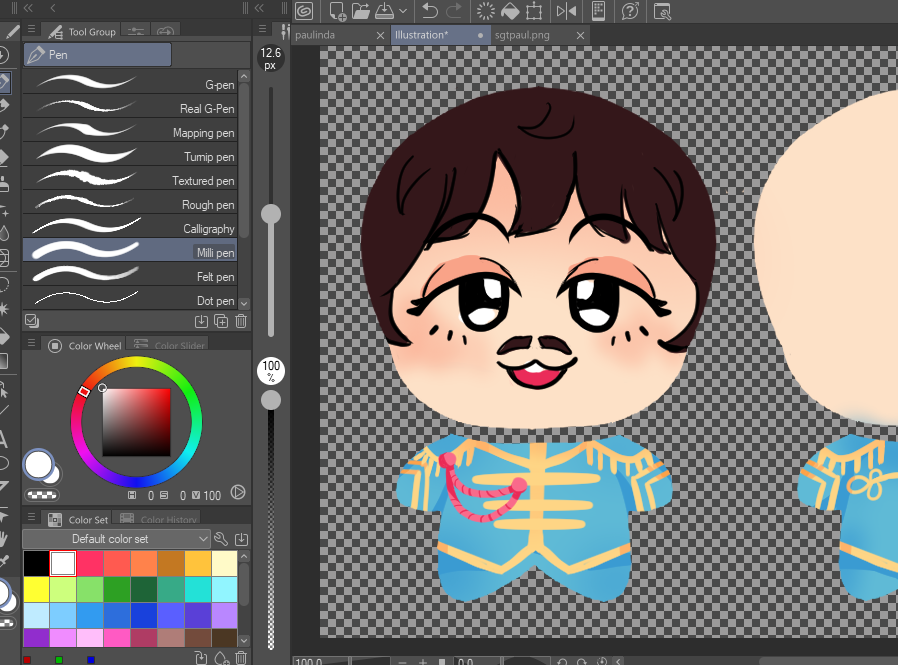Choose the Real G-Pen sub tool
This screenshot has width=898, height=665.
[130, 108]
